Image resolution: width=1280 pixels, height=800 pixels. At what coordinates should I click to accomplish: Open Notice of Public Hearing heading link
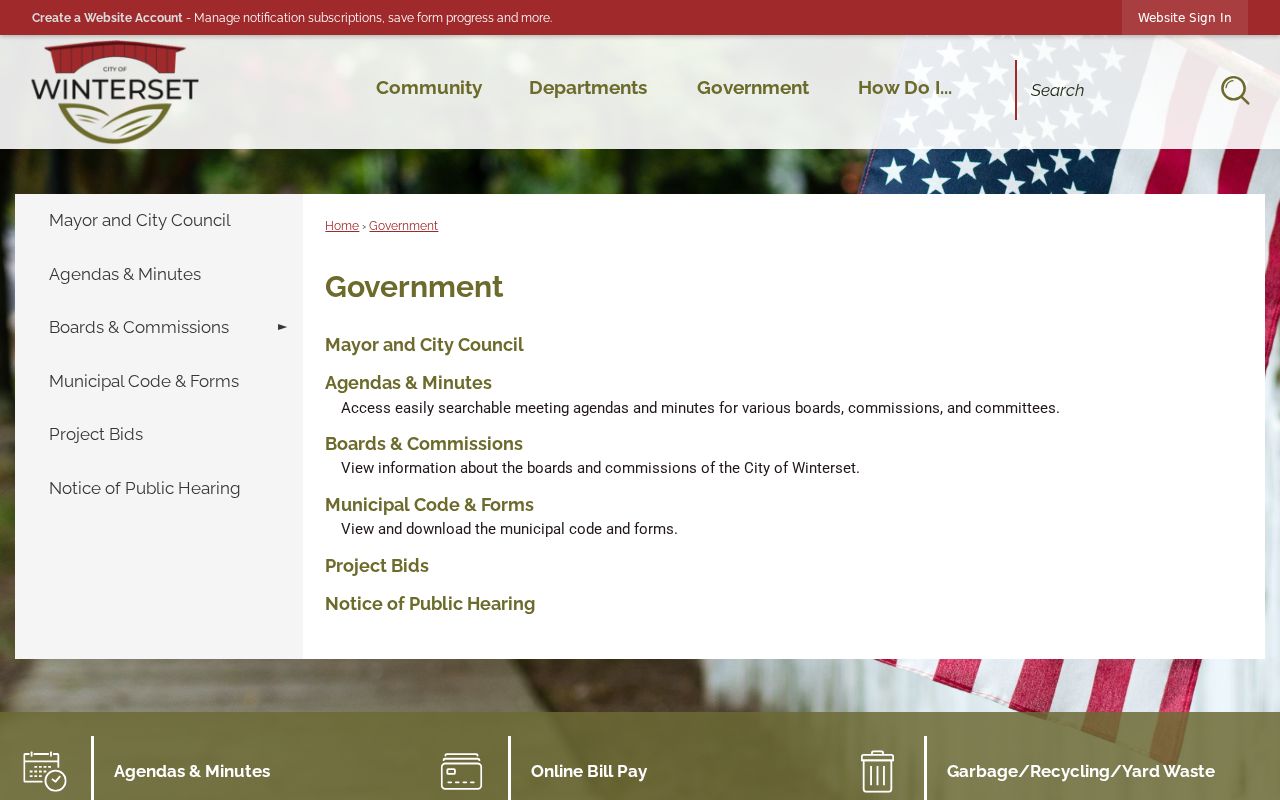pyautogui.click(x=430, y=604)
